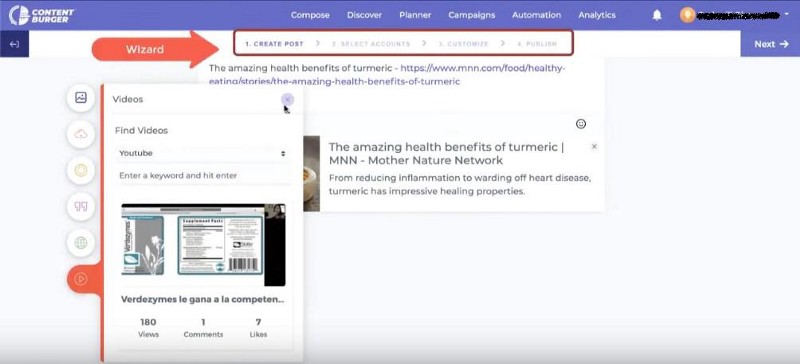Click the account name in header
800x364 pixels.
click(738, 15)
